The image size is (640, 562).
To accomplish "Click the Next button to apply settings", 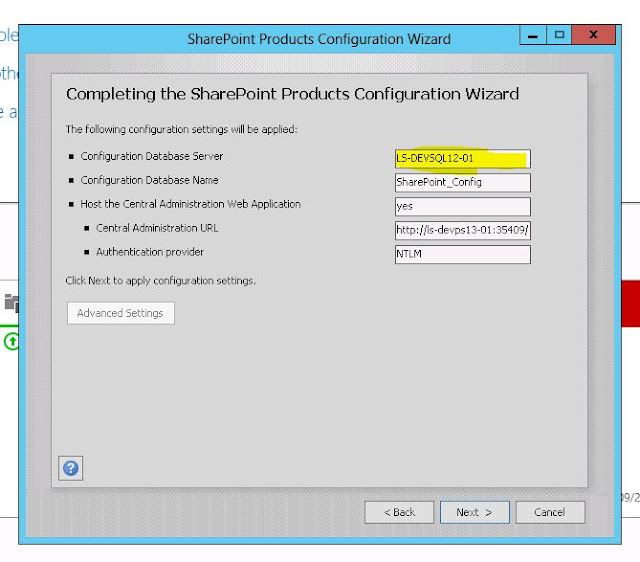I will (475, 512).
